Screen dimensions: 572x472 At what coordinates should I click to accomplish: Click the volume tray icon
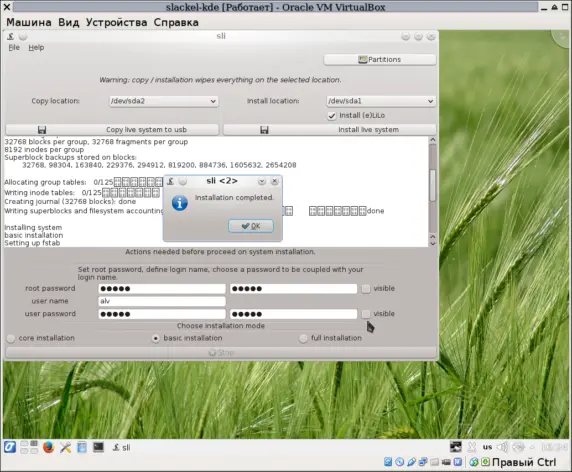(503, 447)
